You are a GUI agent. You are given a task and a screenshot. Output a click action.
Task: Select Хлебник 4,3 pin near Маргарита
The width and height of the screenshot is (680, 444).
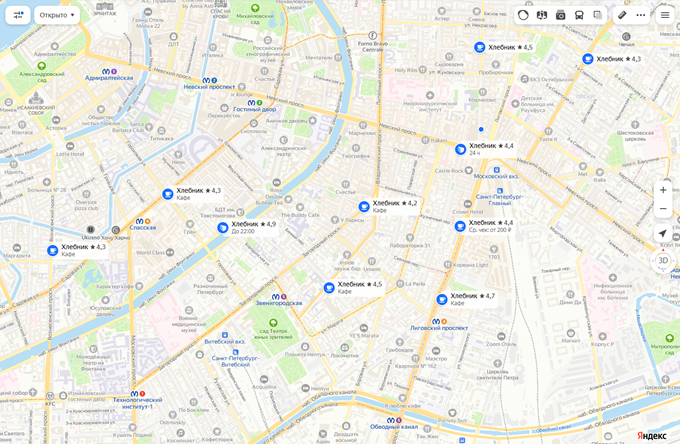pyautogui.click(x=52, y=250)
